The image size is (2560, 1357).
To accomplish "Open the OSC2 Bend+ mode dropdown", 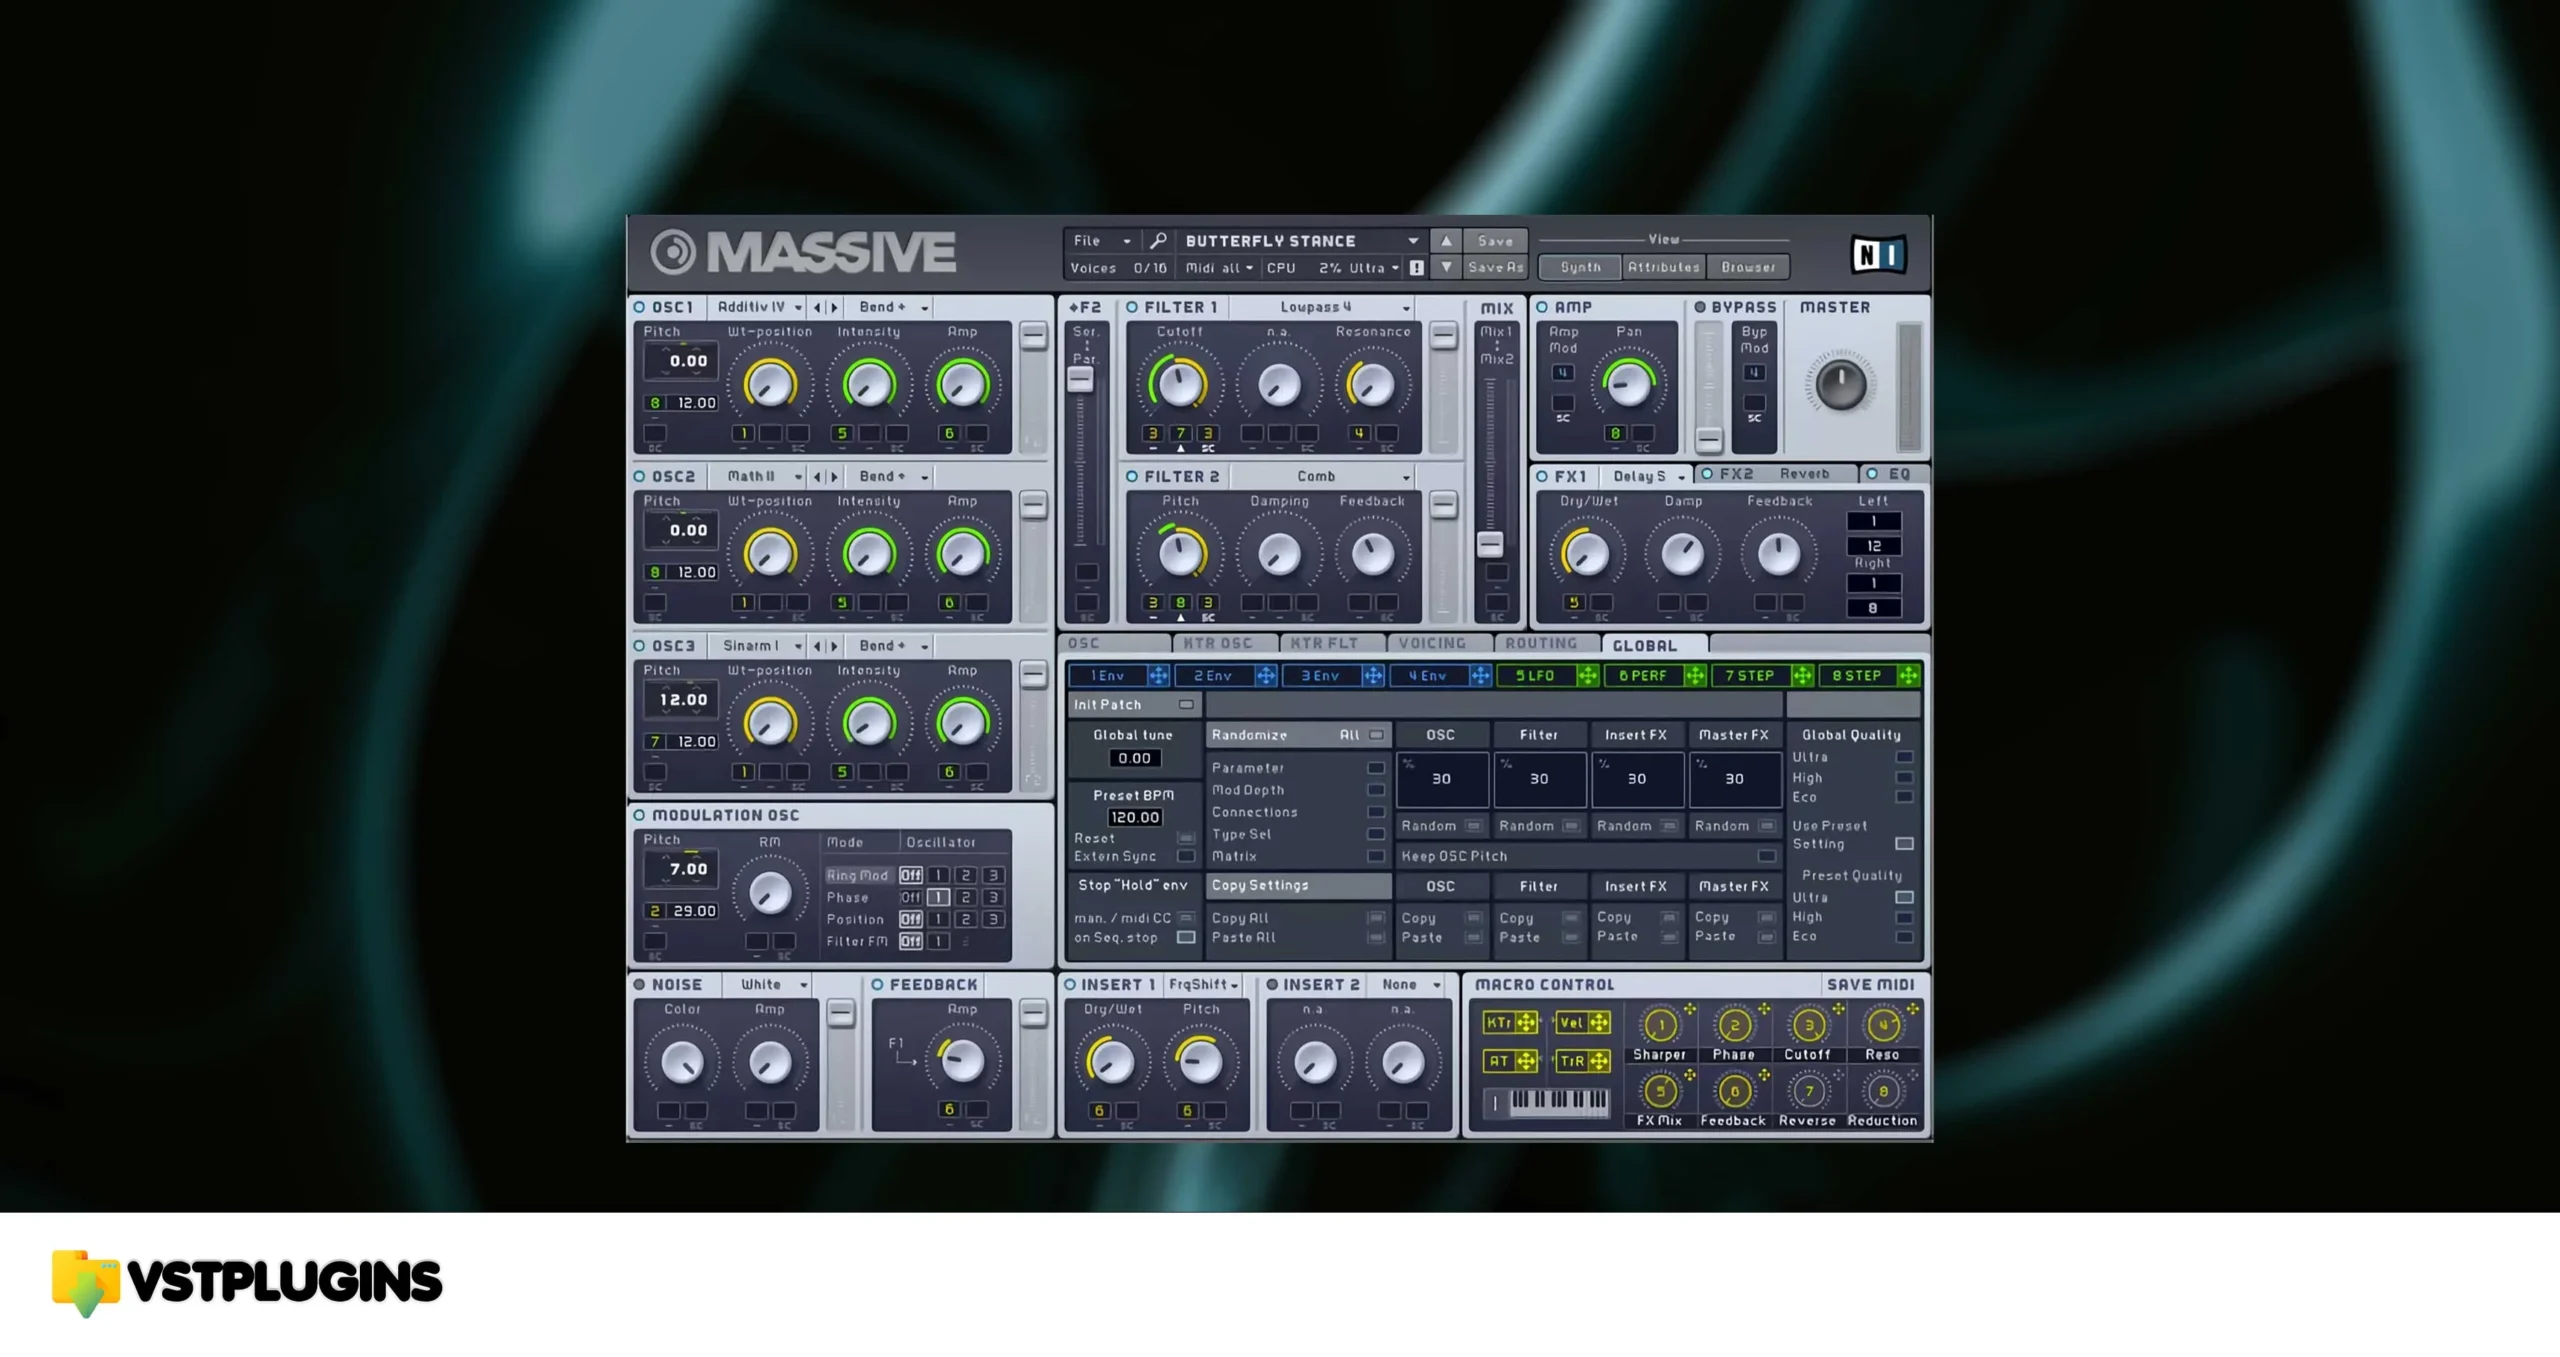I will click(893, 477).
